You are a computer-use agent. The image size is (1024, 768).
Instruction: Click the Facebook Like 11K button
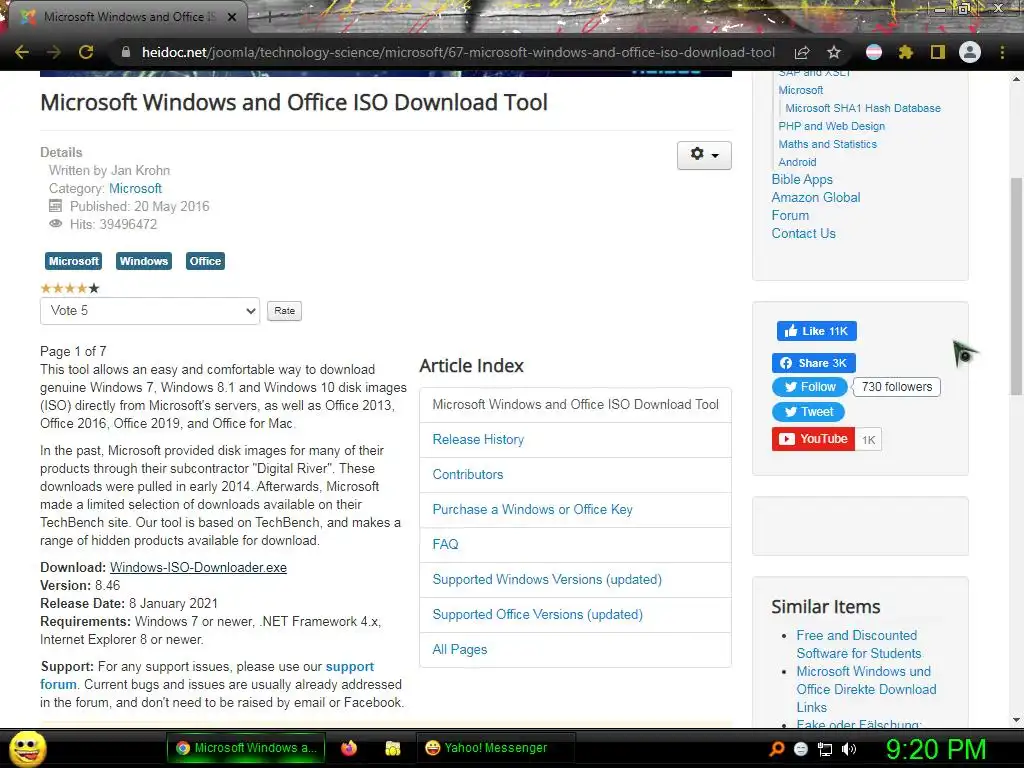coord(816,331)
